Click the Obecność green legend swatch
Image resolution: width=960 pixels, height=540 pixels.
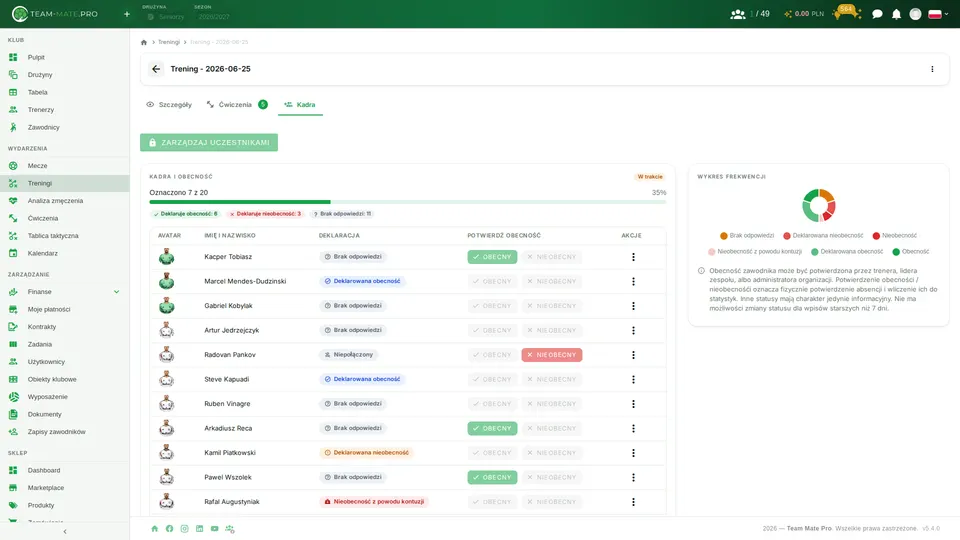[896, 252]
